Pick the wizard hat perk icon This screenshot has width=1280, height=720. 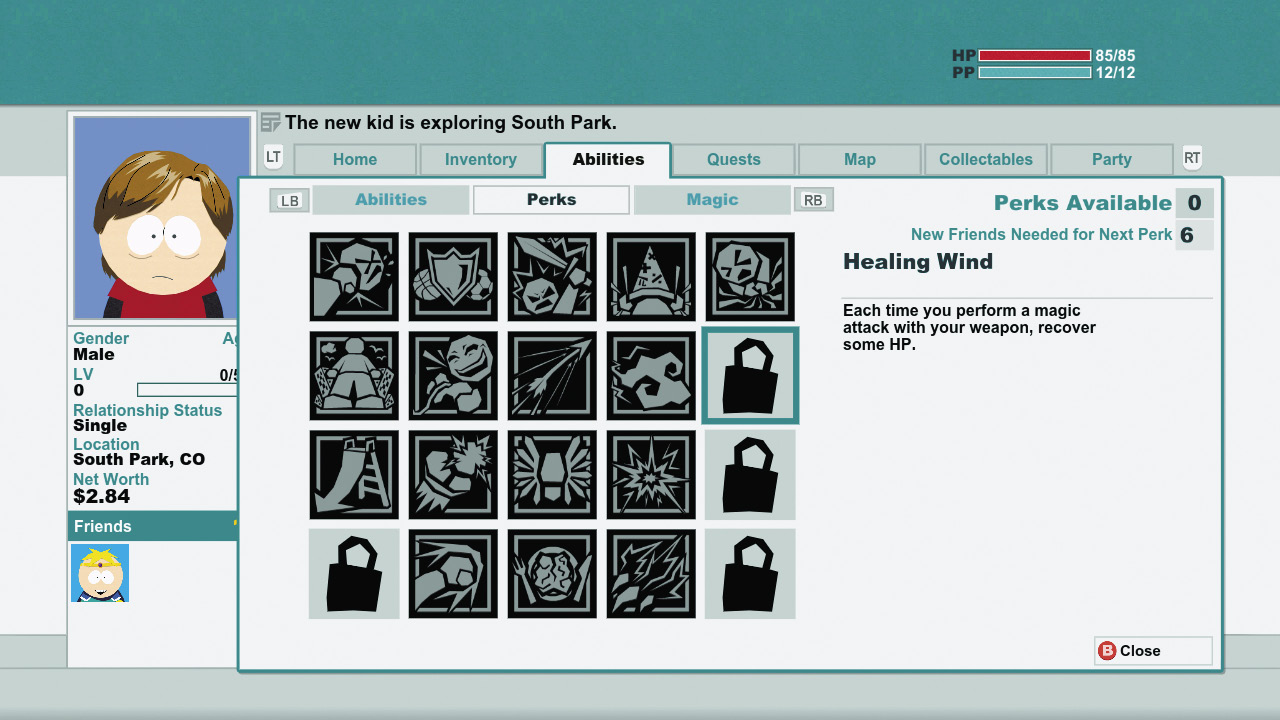point(651,277)
